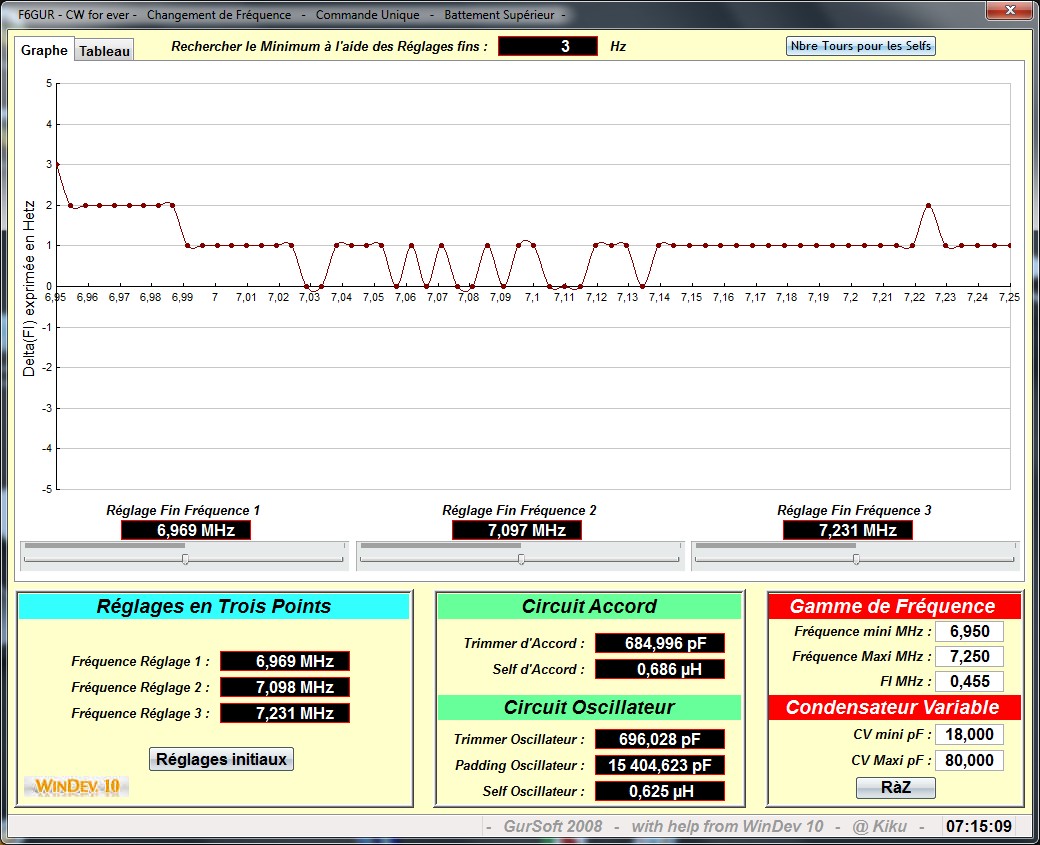
Task: Close the F6GUR application window
Action: (x=1008, y=11)
